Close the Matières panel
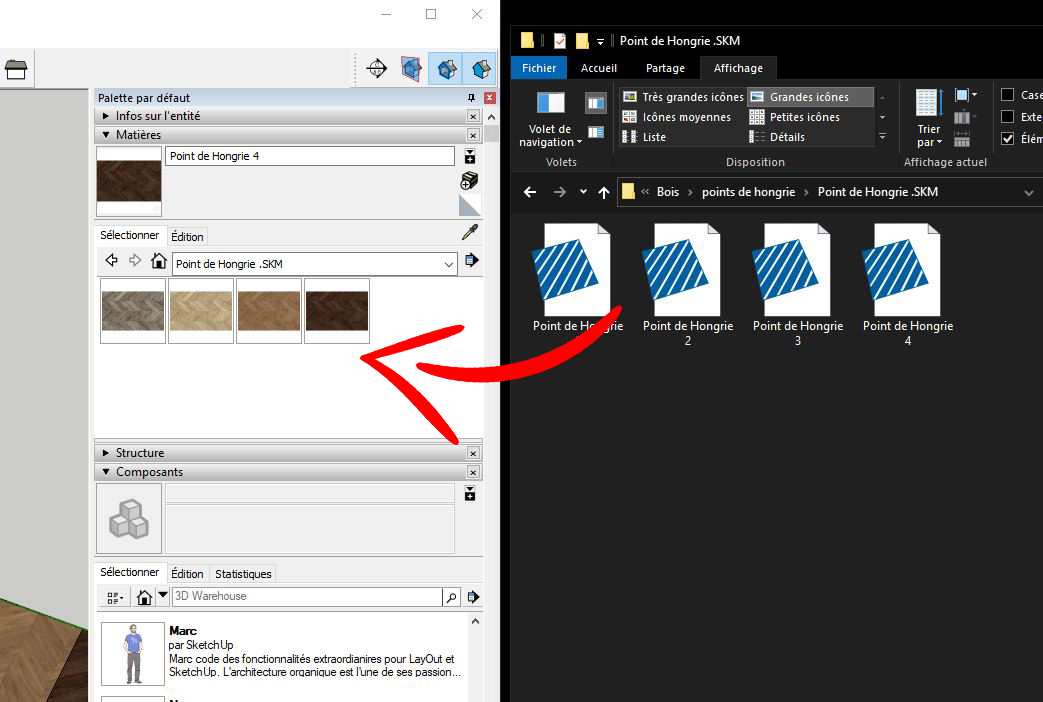1043x702 pixels. pyautogui.click(x=473, y=135)
